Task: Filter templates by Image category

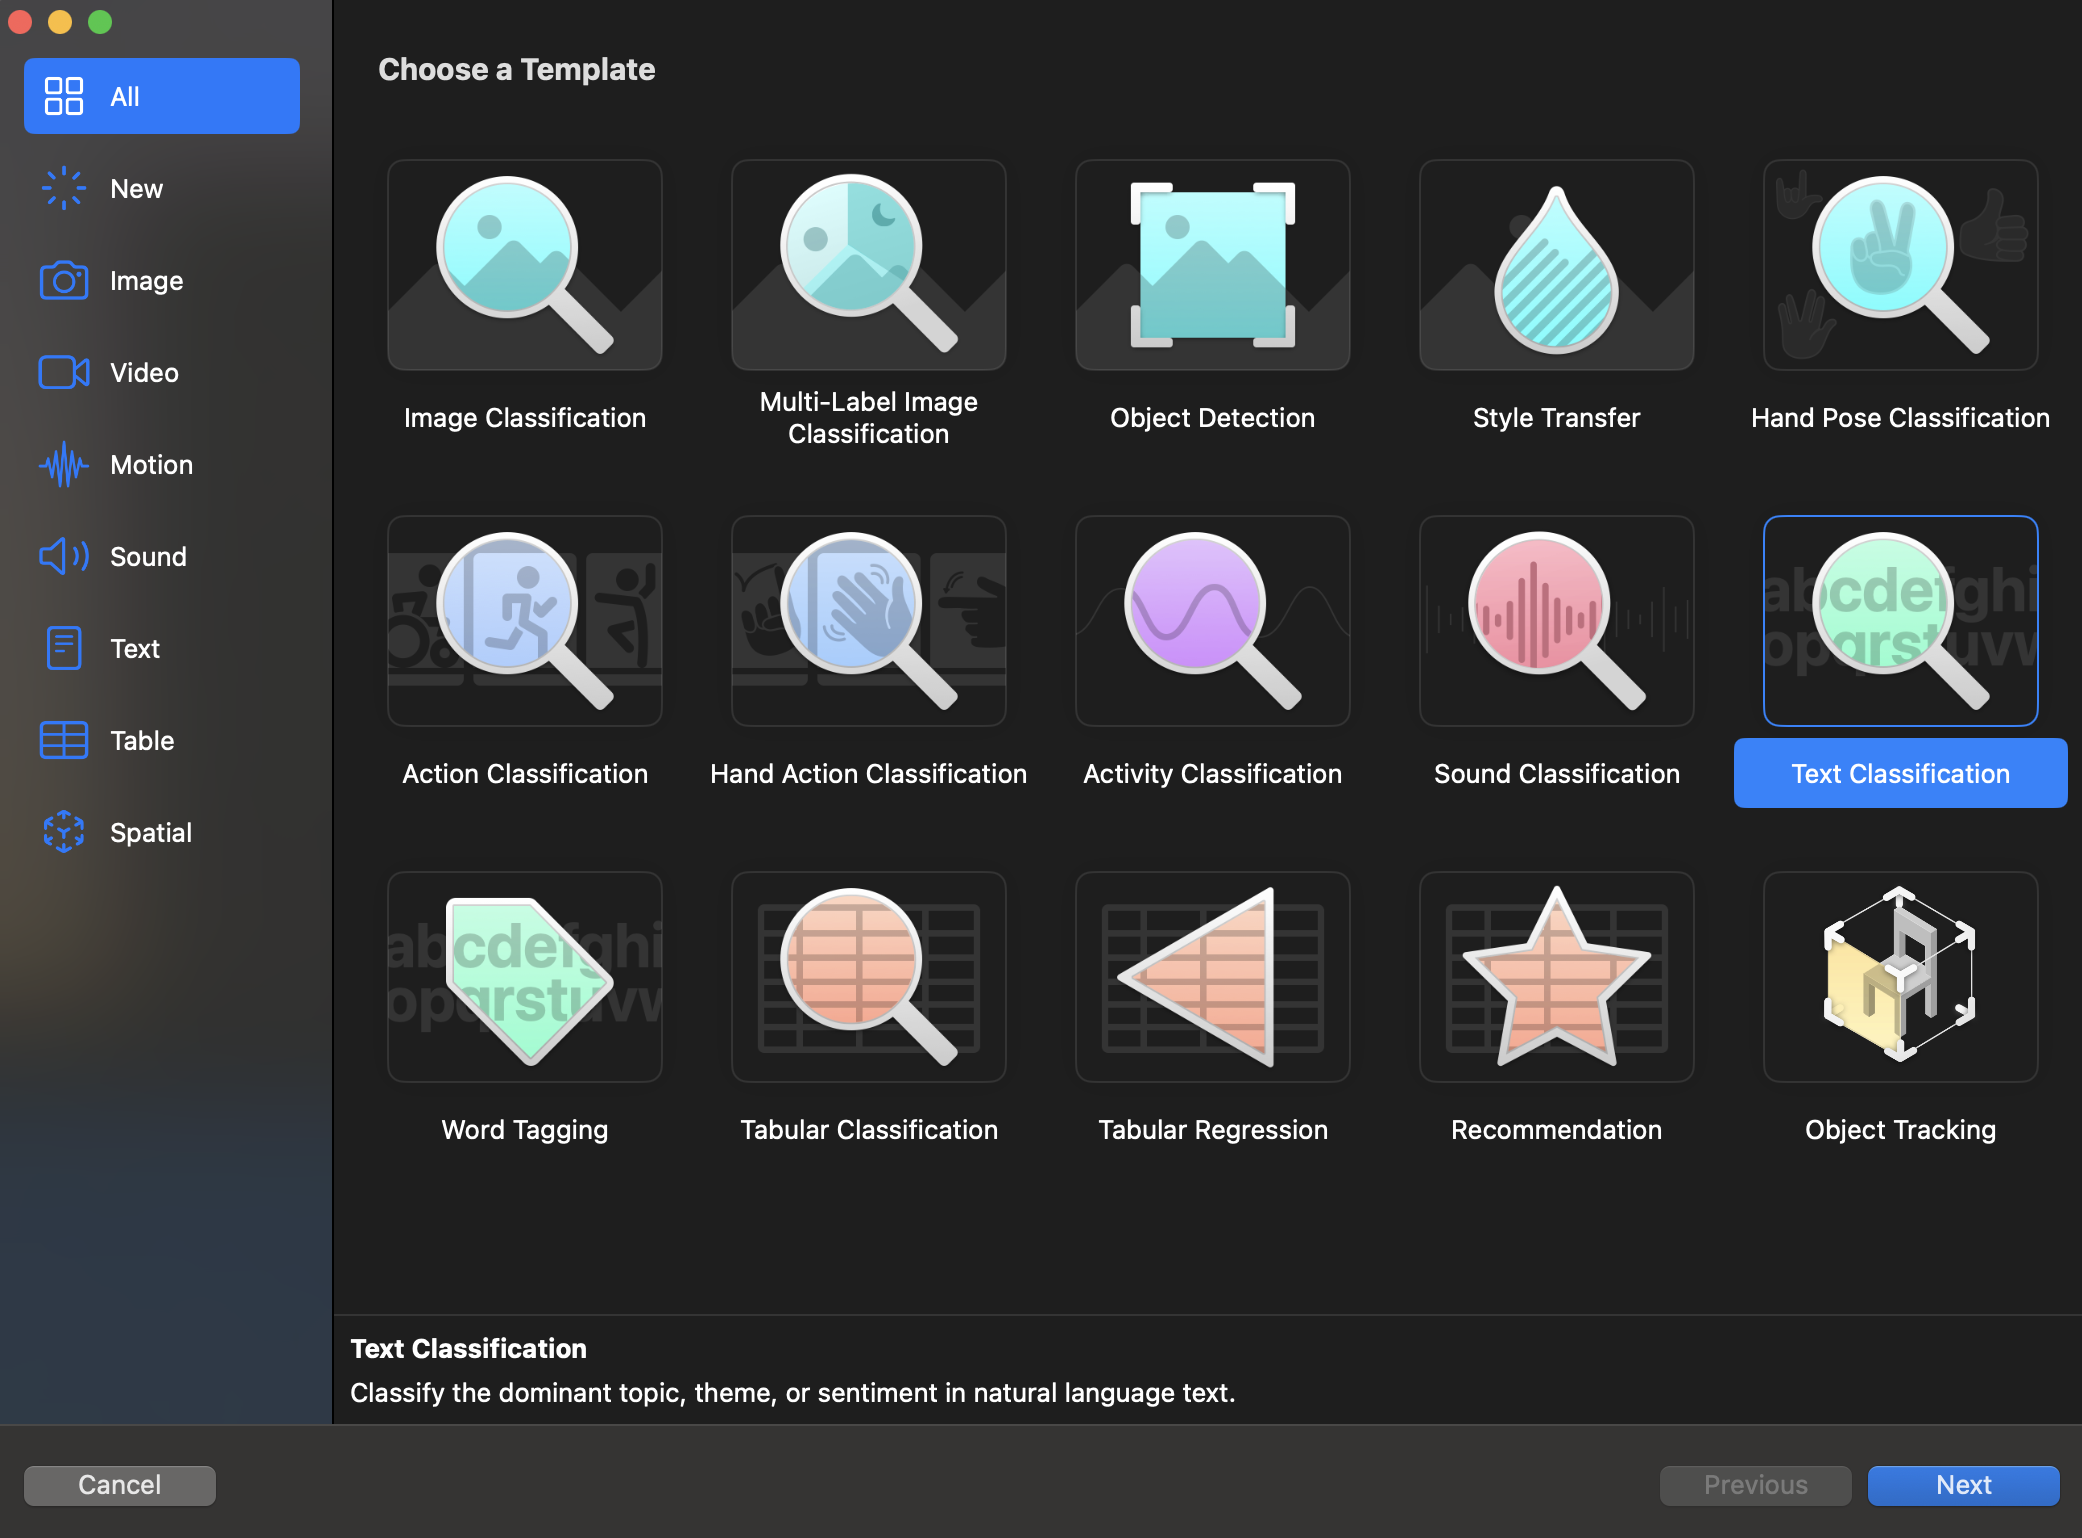Action: [x=146, y=281]
